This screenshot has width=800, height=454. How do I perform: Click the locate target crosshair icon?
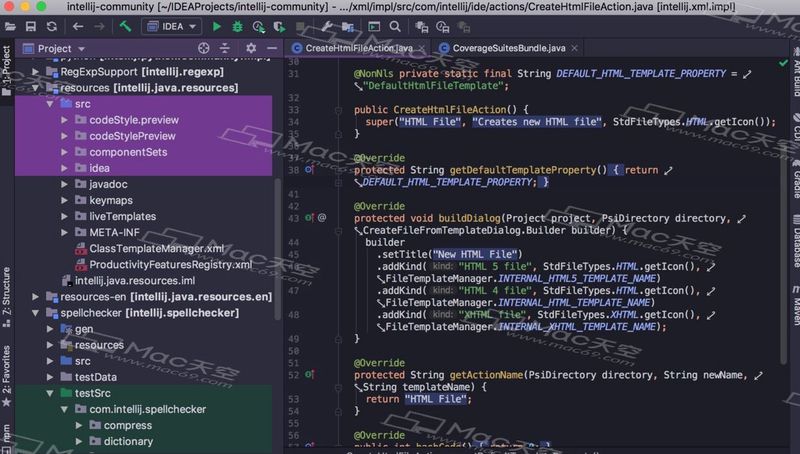tap(204, 48)
